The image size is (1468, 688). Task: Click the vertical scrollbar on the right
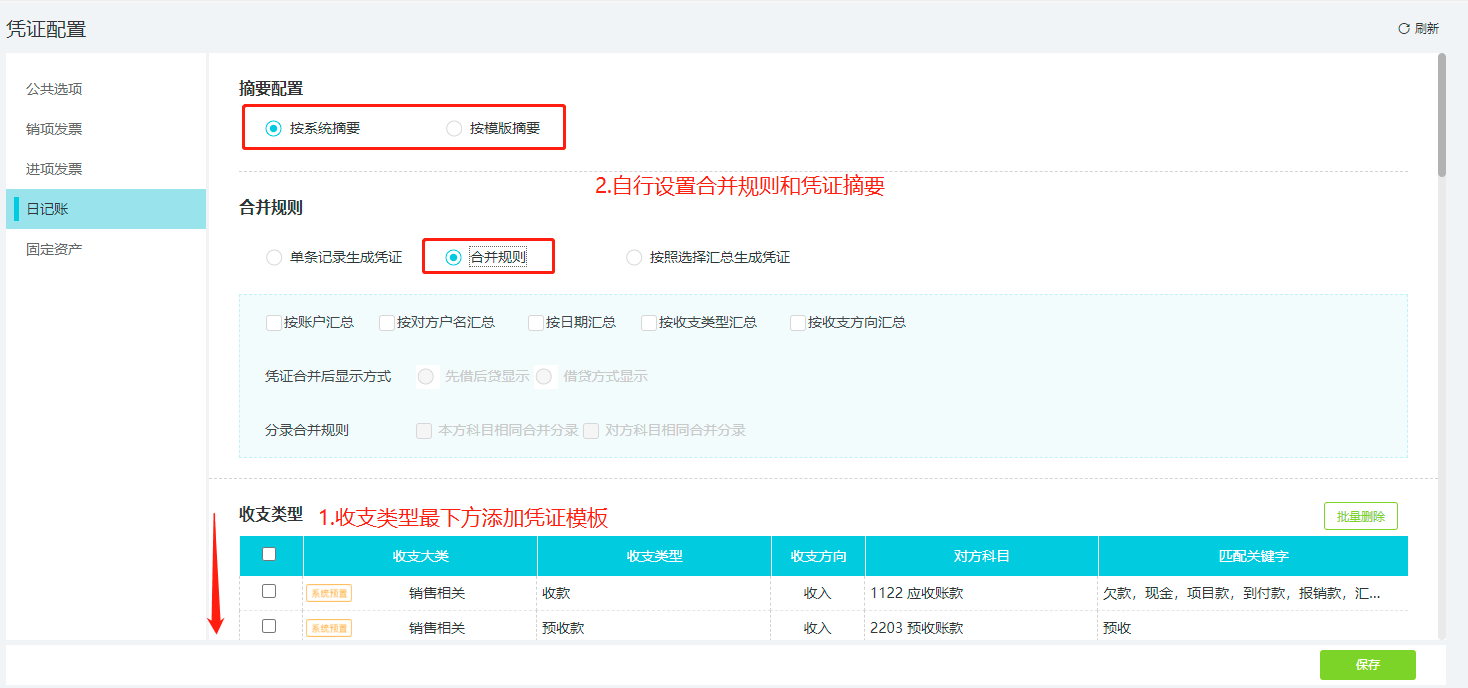tap(1441, 115)
